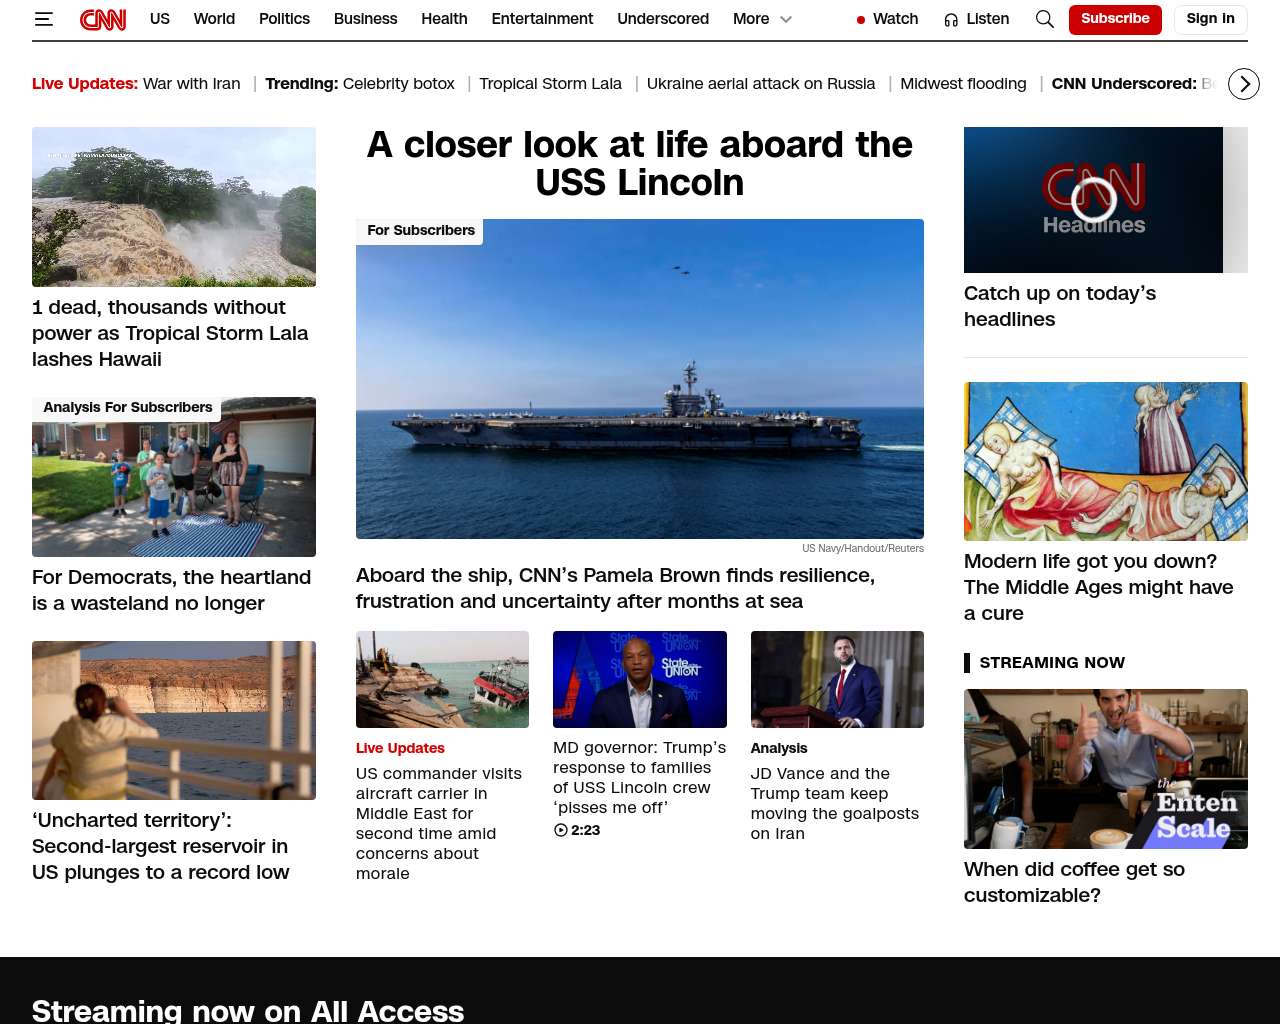Open the JD Vance podium thumbnail
Viewport: 1280px width, 1024px height.
pyautogui.click(x=837, y=679)
